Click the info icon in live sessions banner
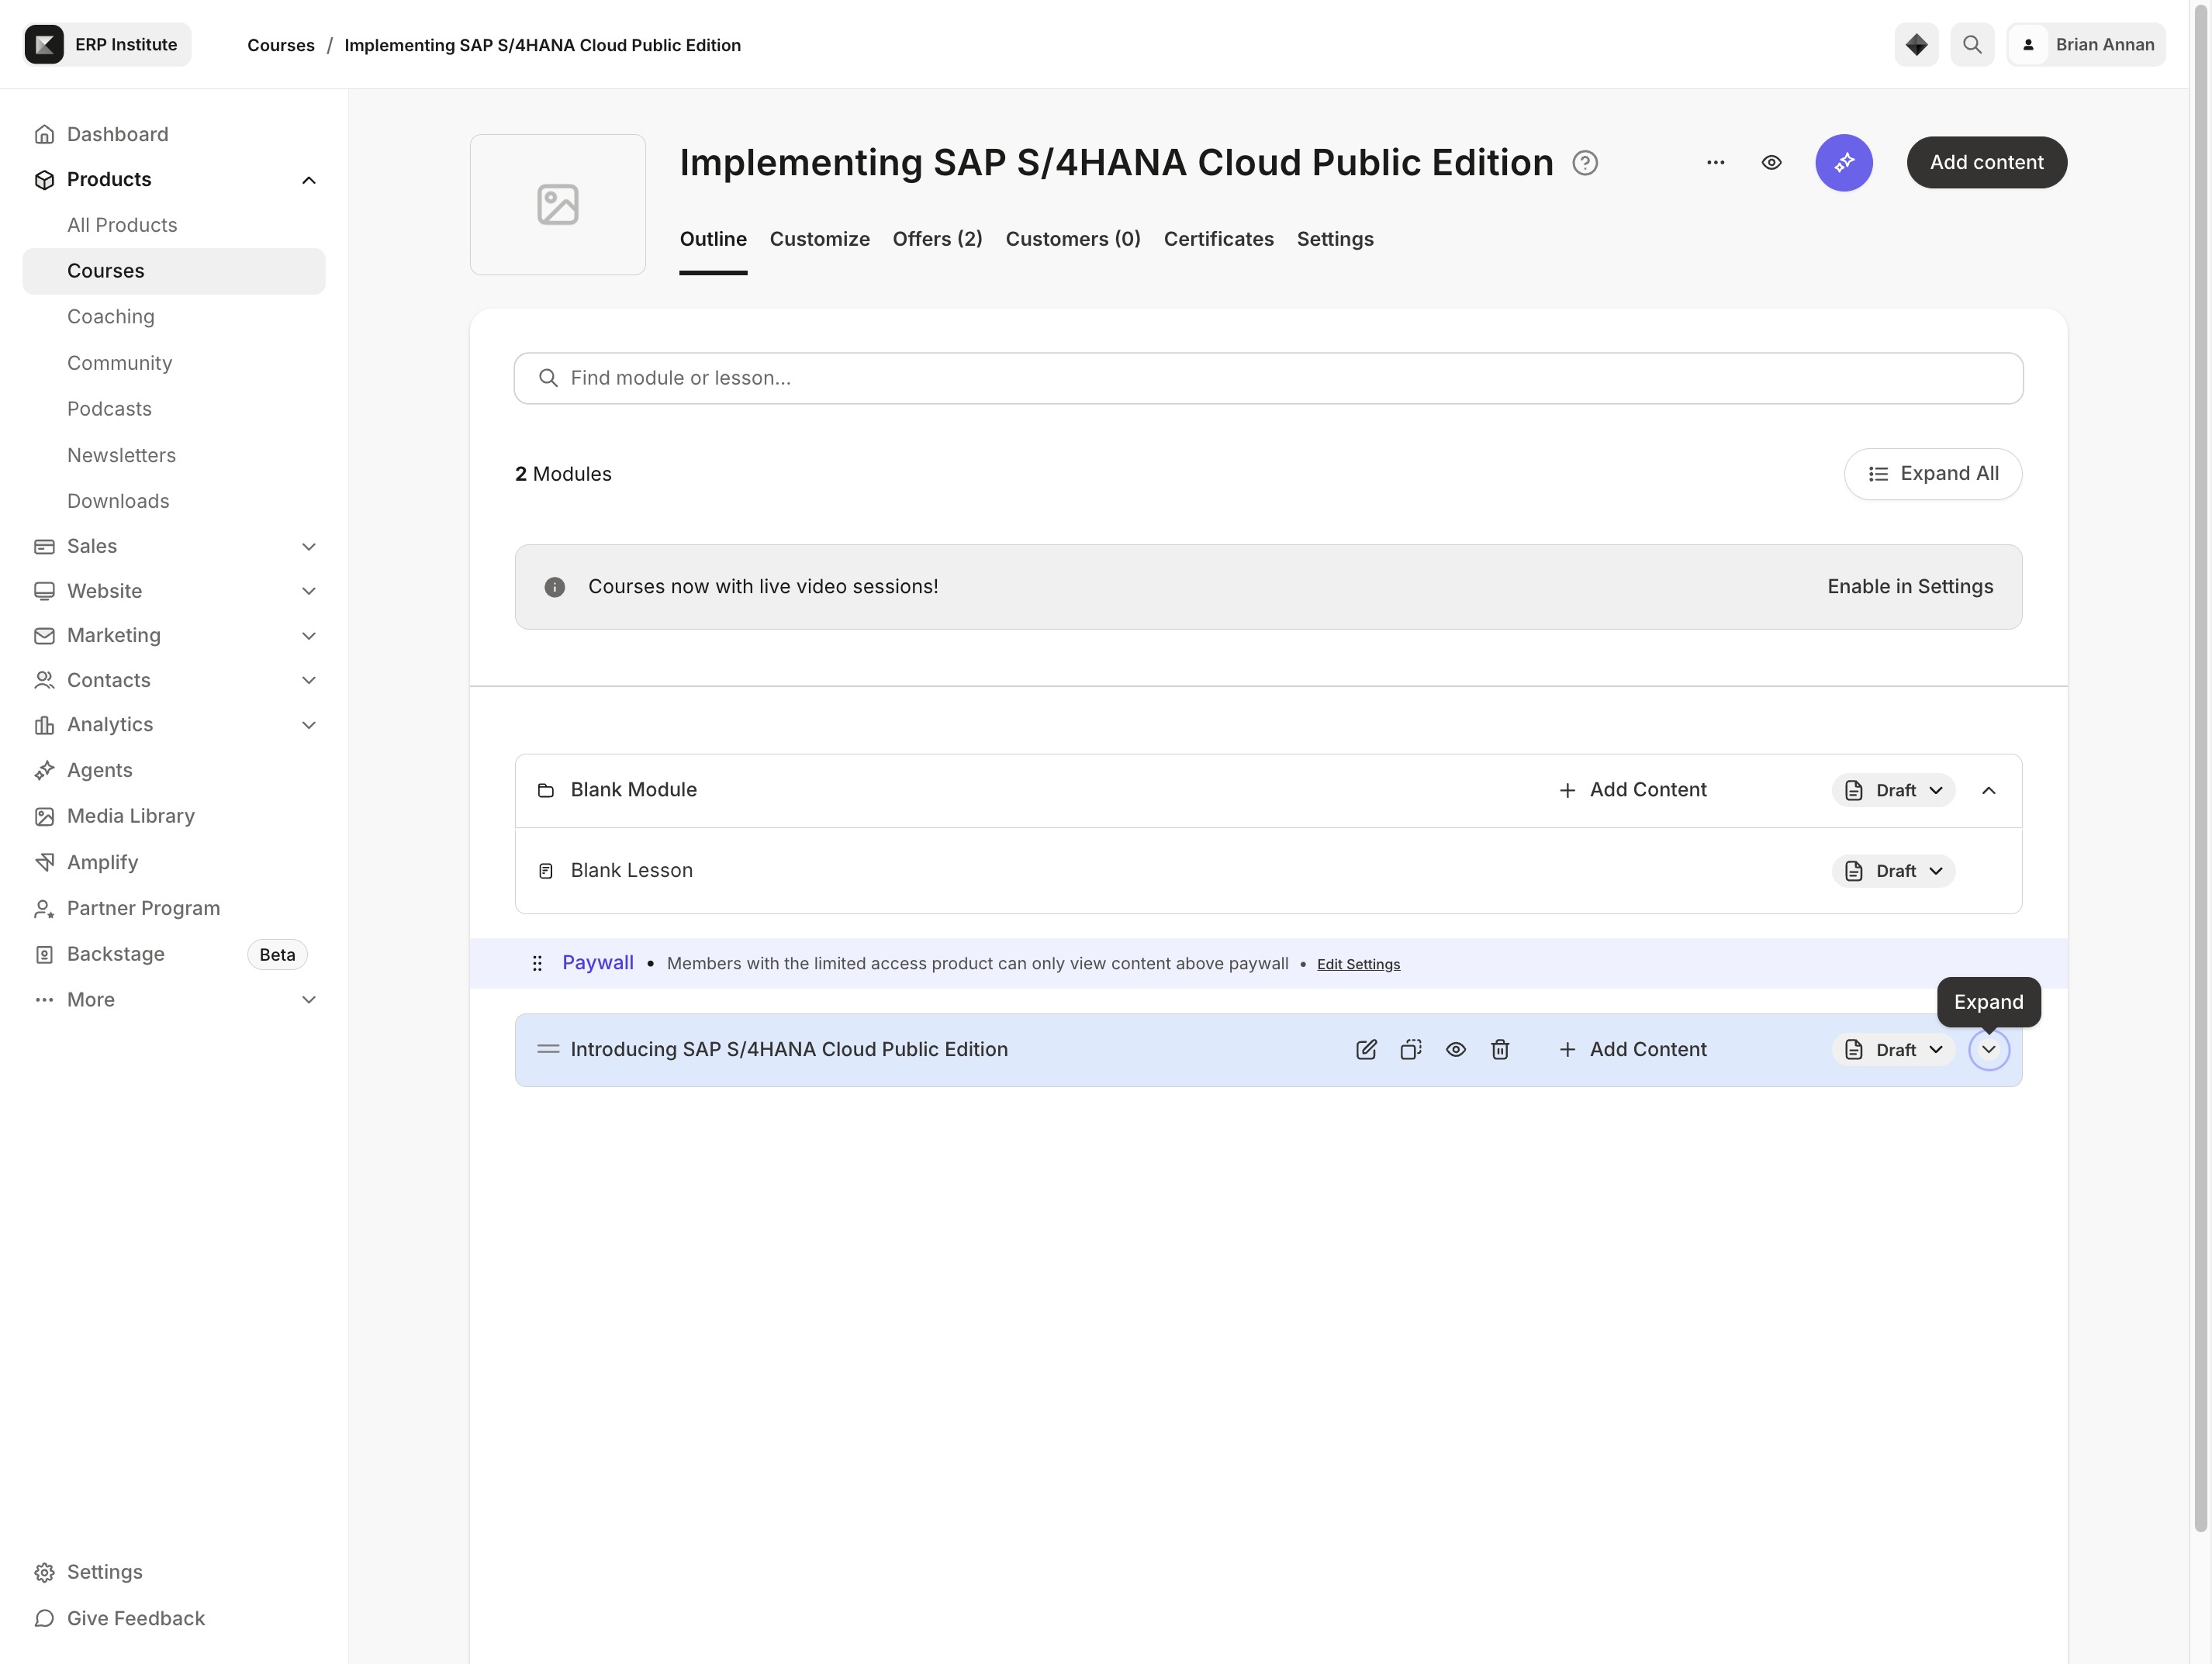Screen dimensions: 2212x1664 [555, 587]
